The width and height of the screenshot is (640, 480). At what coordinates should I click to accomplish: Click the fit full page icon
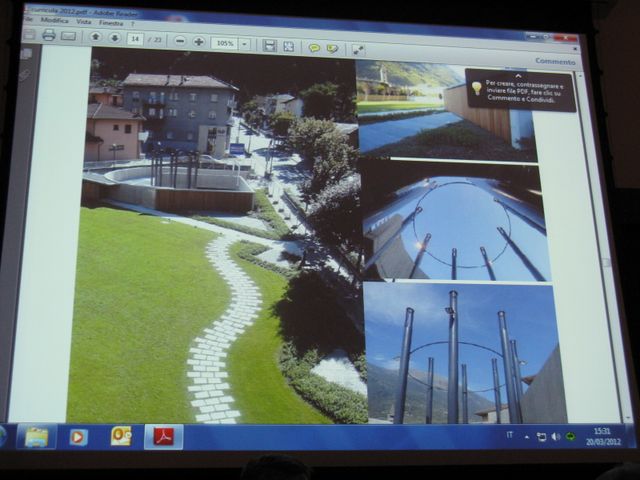click(289, 46)
